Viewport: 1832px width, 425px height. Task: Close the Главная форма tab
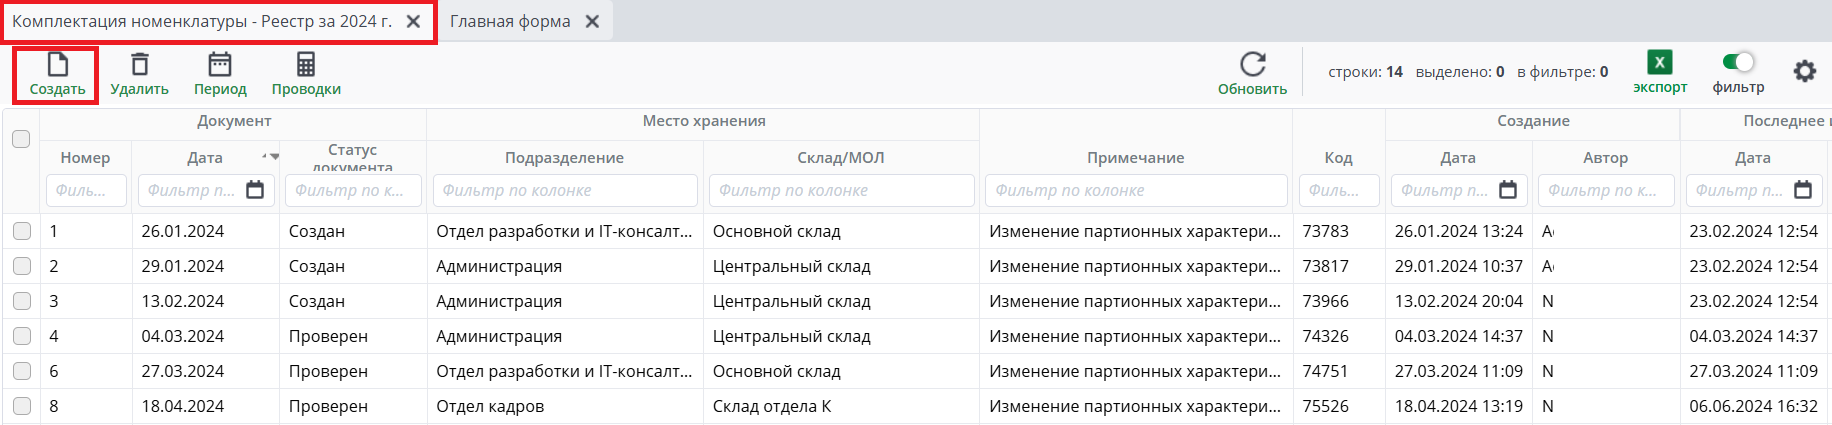tap(593, 22)
